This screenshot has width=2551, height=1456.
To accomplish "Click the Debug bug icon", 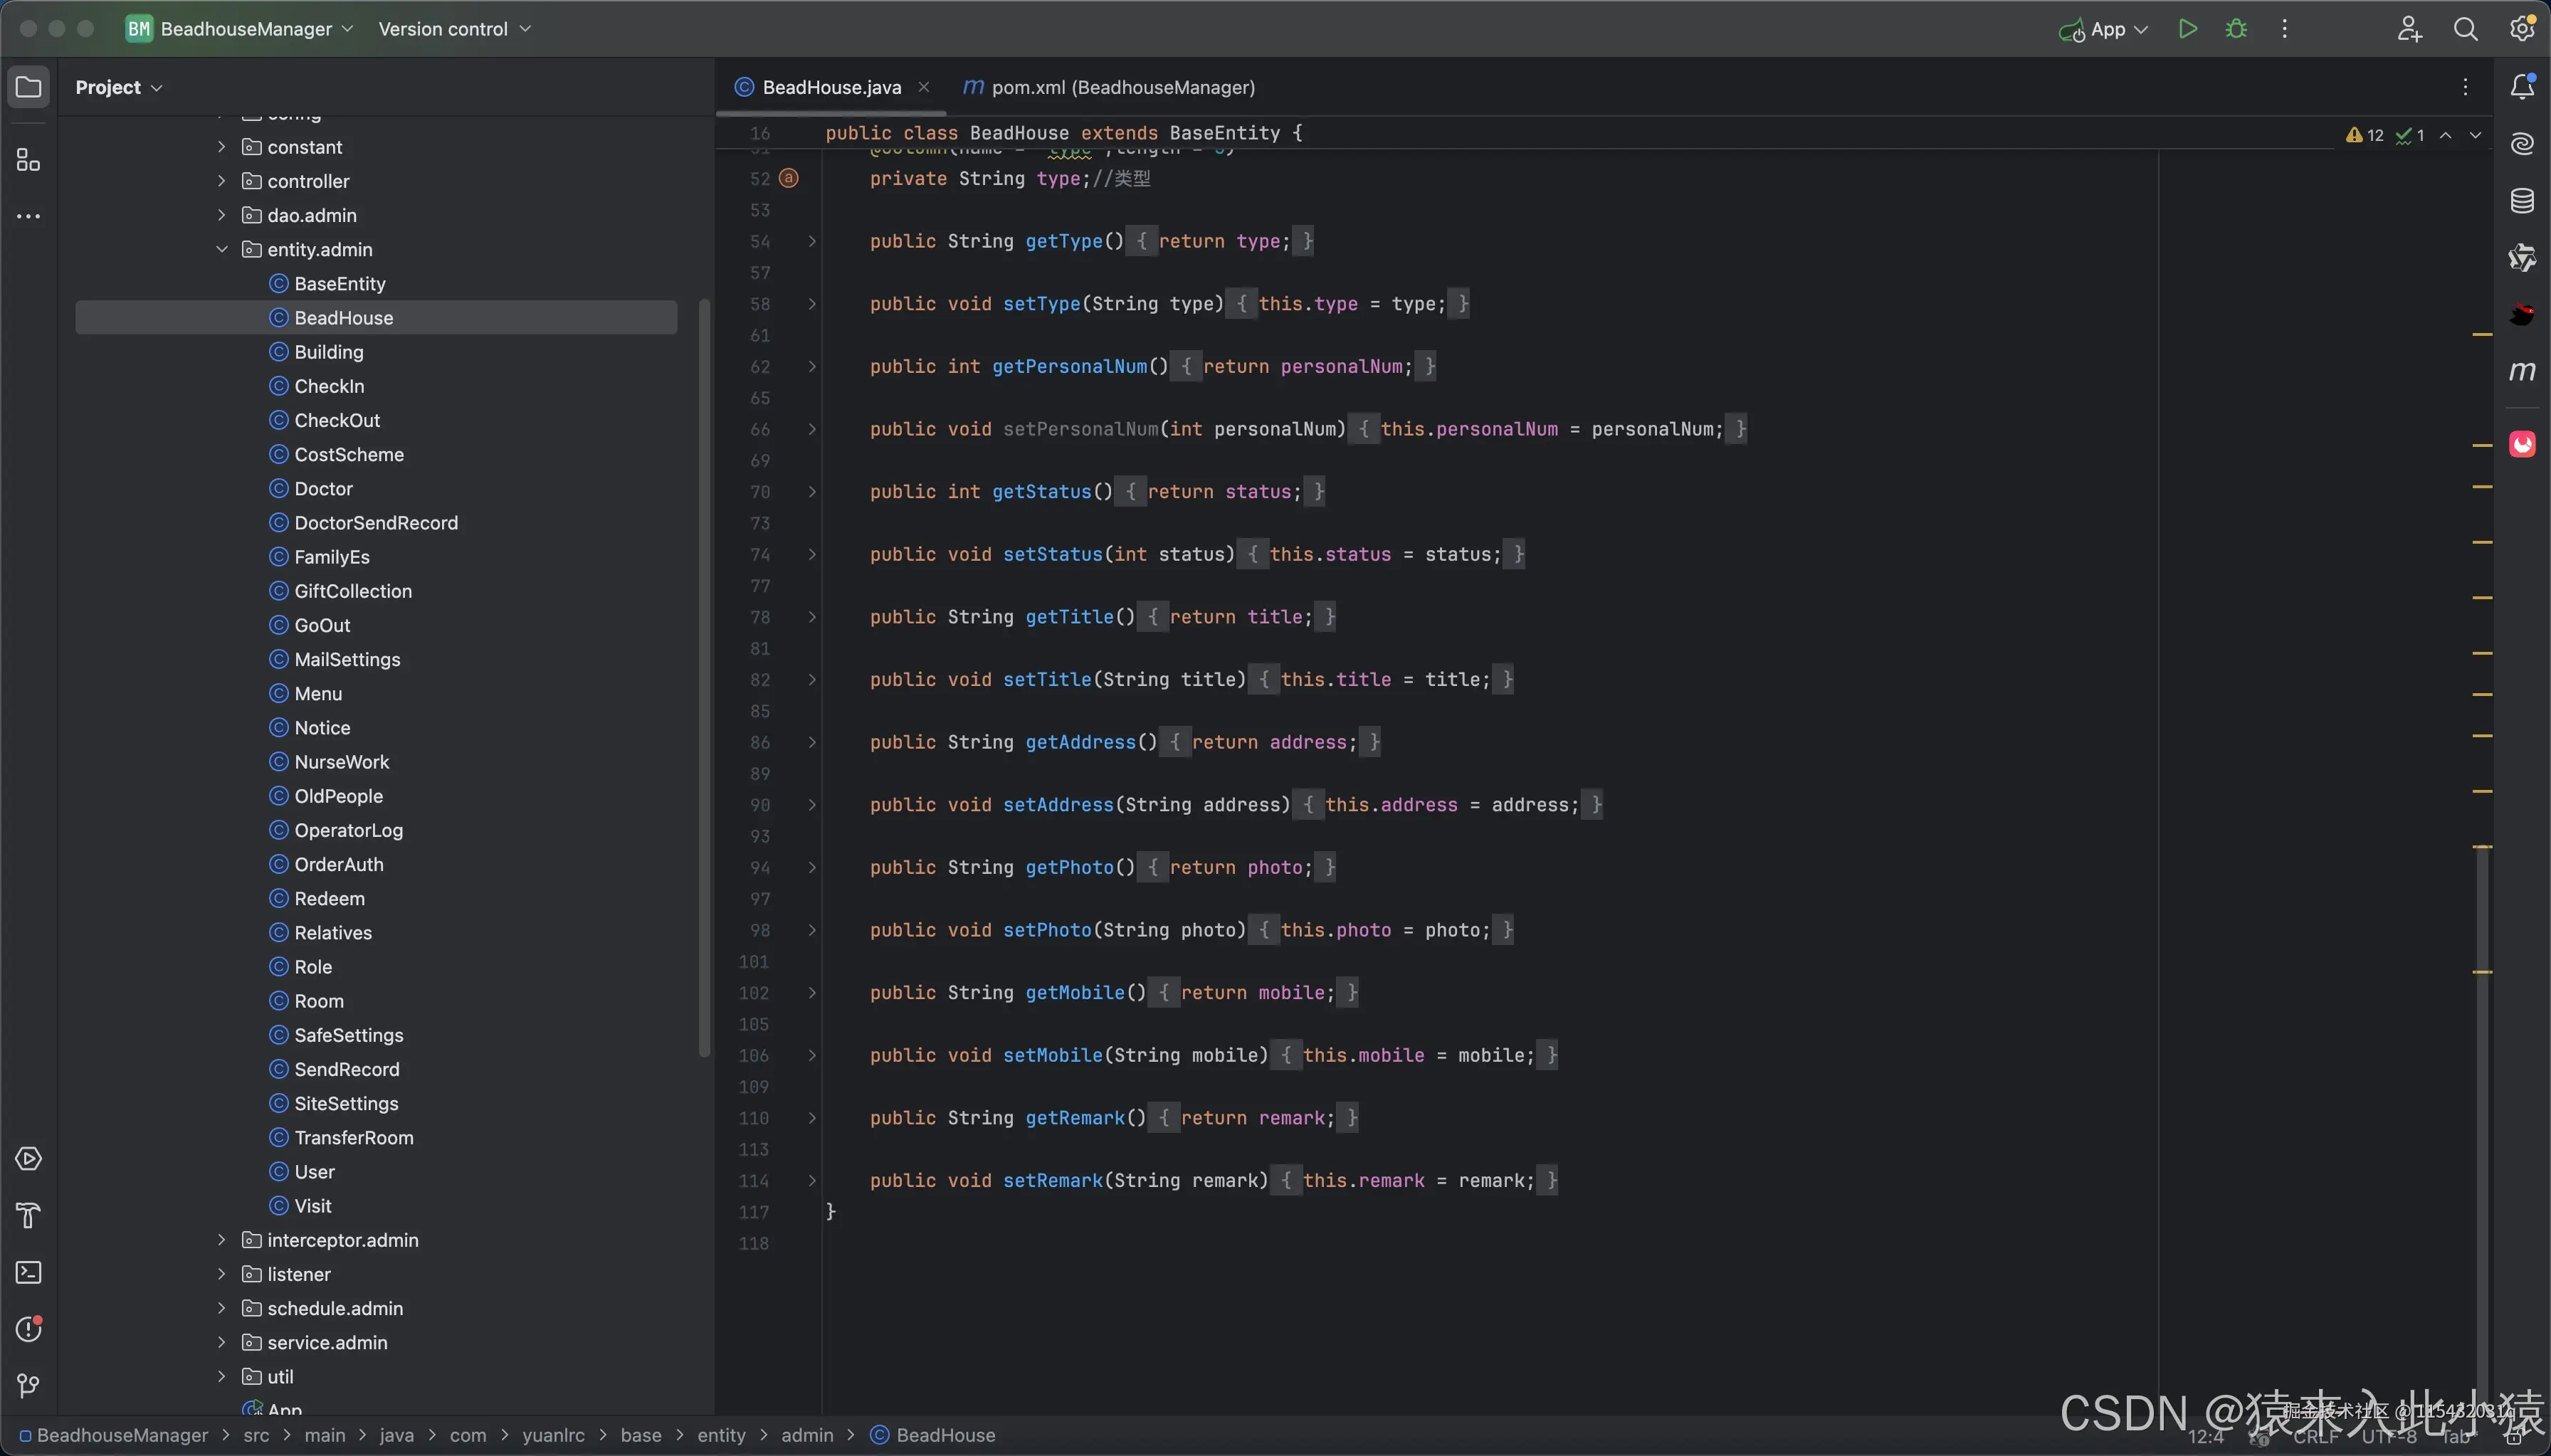I will pyautogui.click(x=2236, y=29).
